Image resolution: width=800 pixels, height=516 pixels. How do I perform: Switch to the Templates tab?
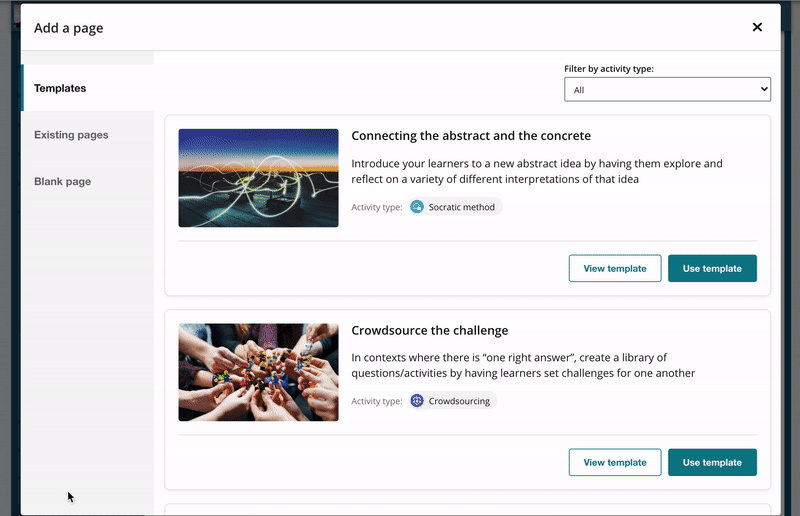click(x=60, y=88)
